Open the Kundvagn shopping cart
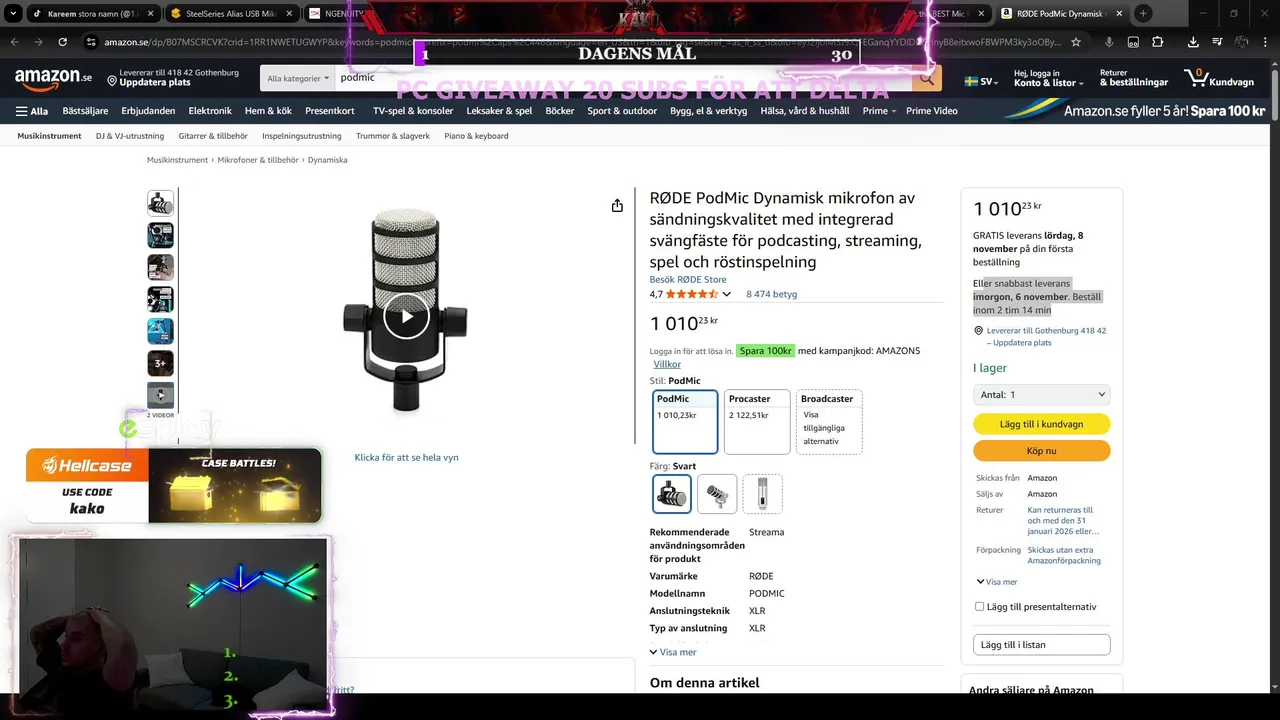1280x720 pixels. (1218, 78)
